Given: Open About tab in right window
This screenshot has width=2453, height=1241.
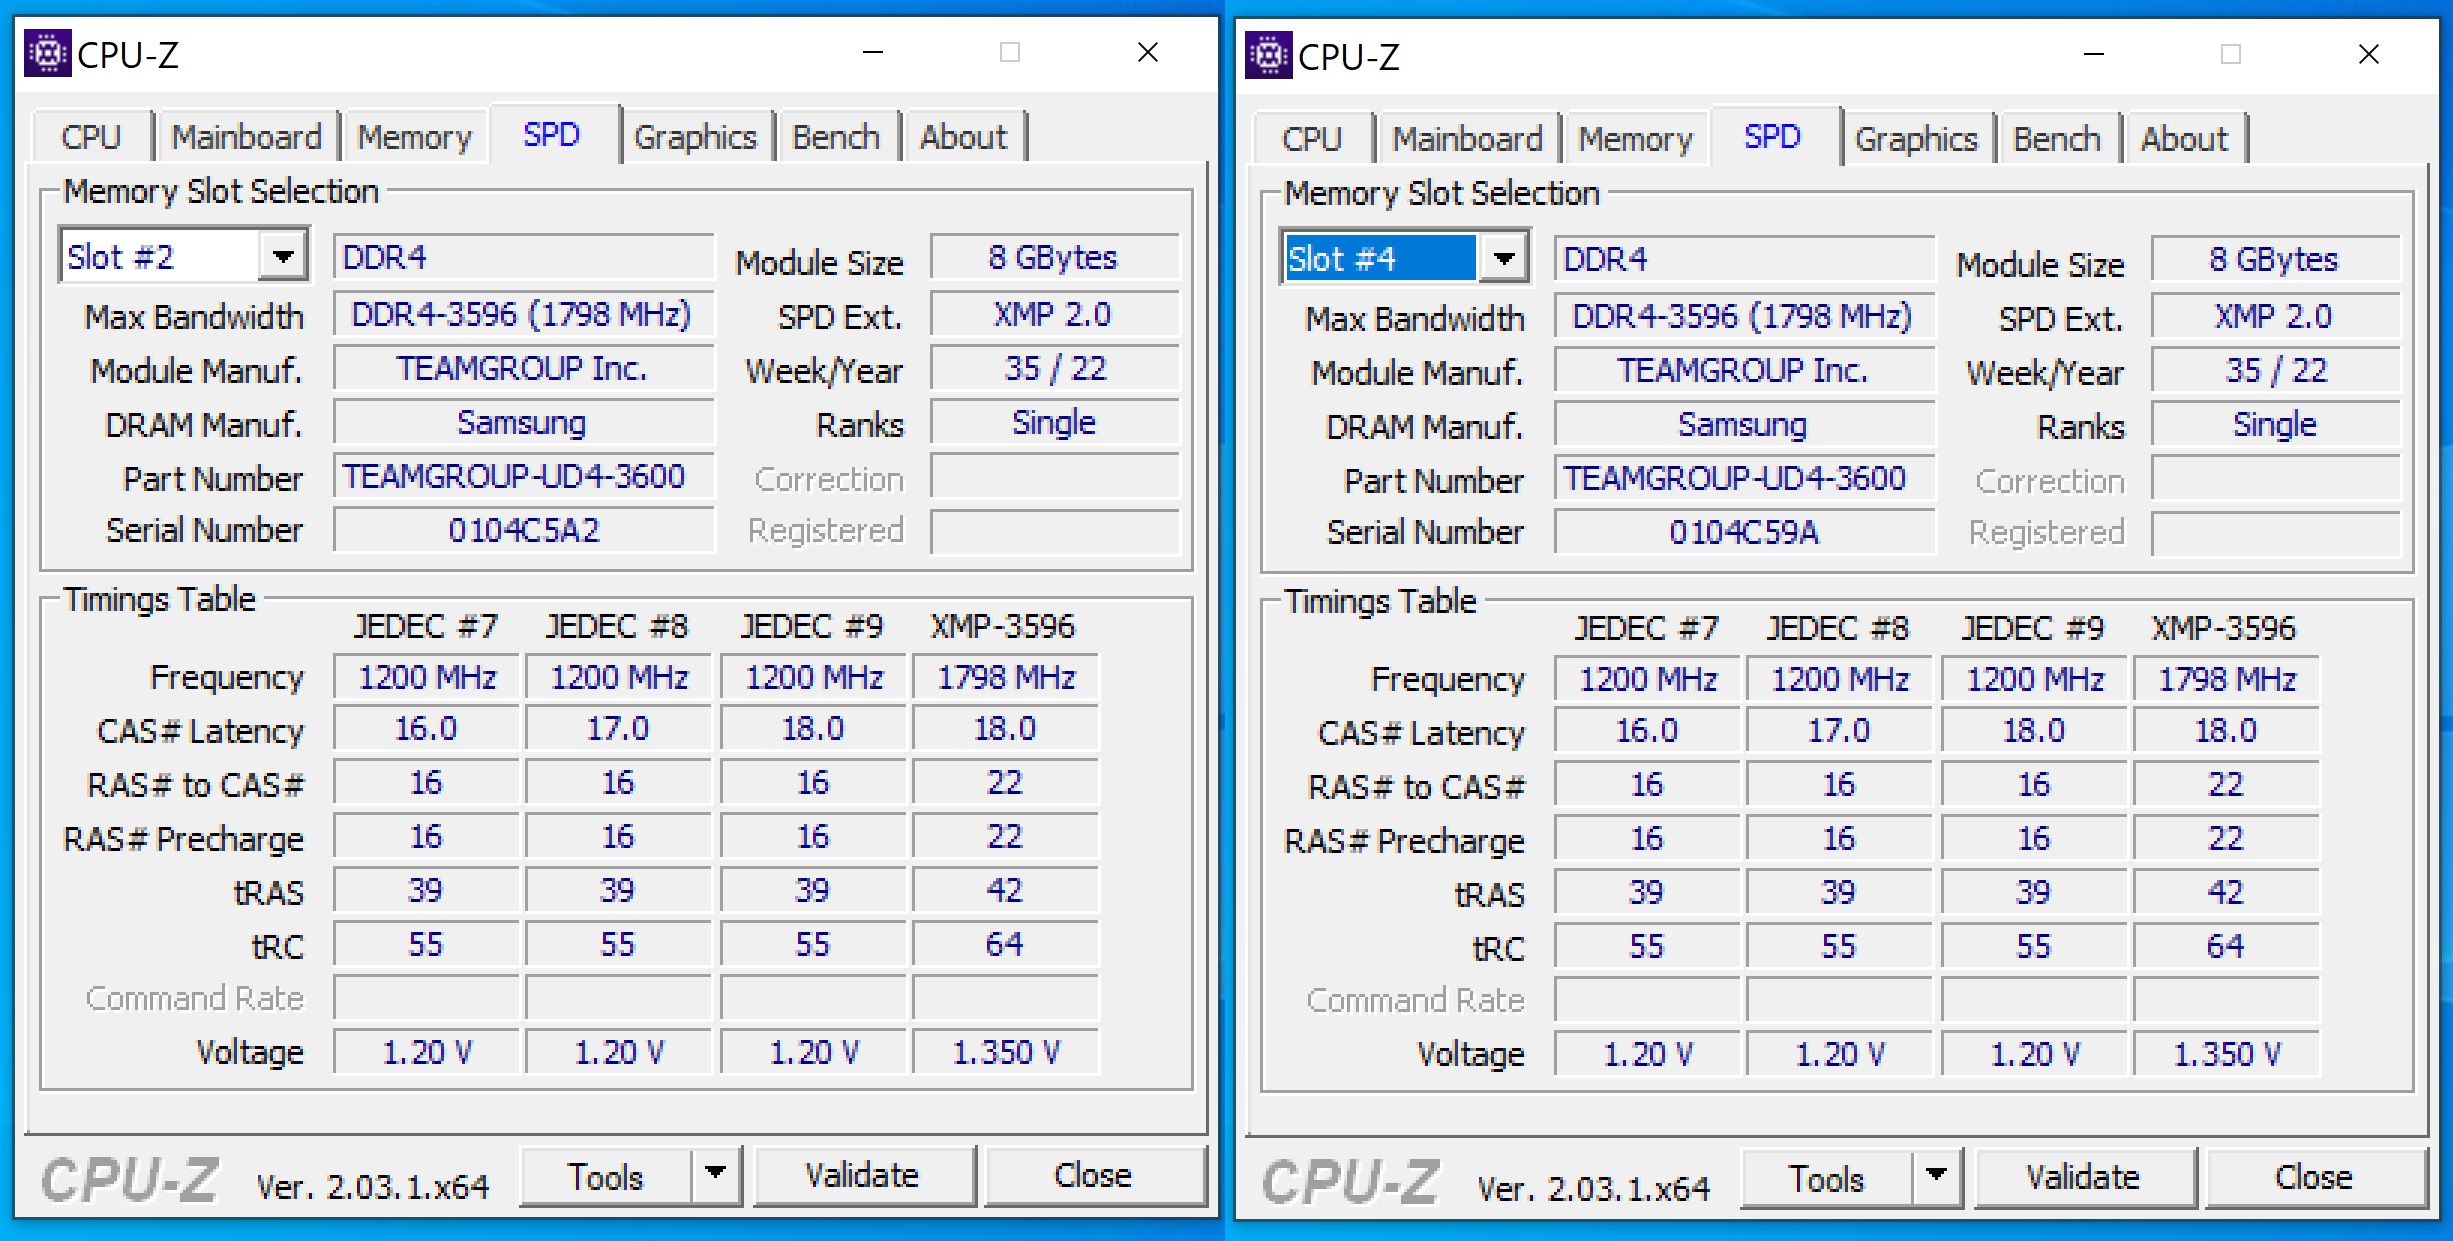Looking at the screenshot, I should 2184,139.
